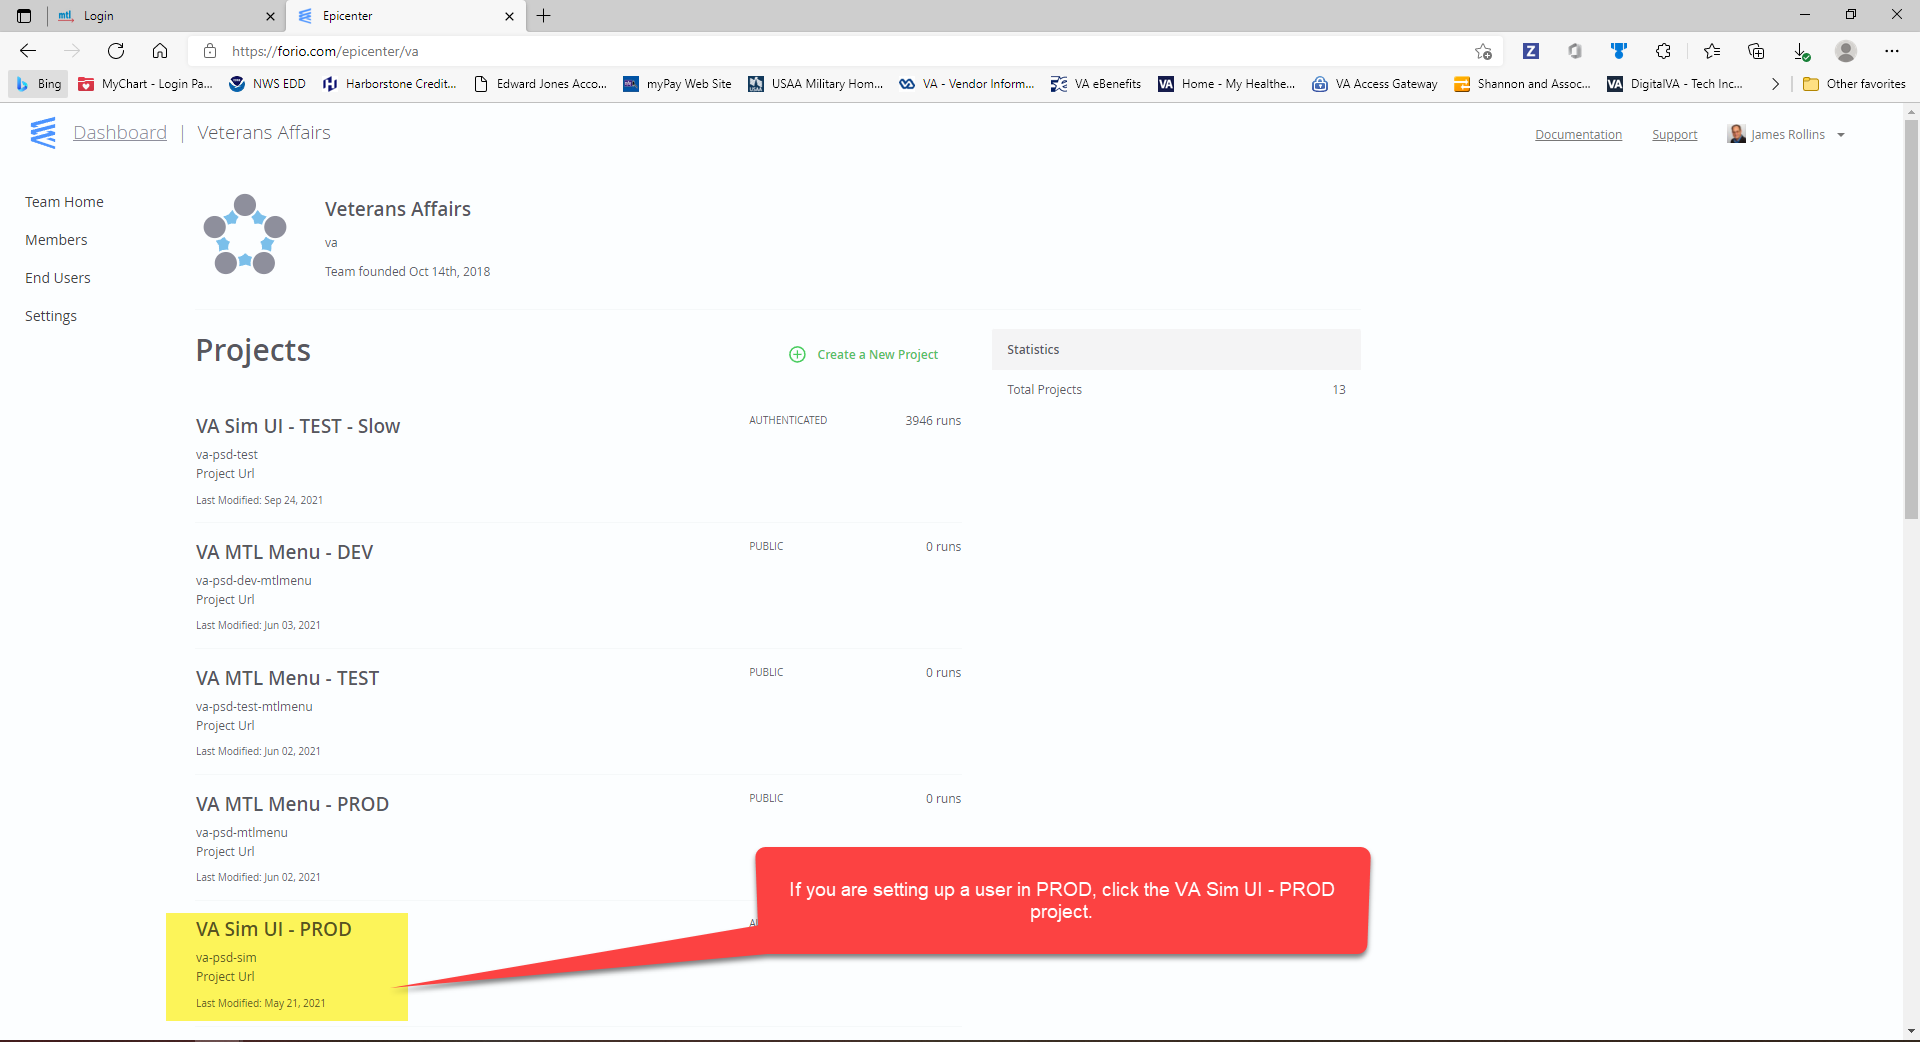Open VA Sim UI - TEST - Slow project
Screen dimensions: 1920x1042
point(298,426)
